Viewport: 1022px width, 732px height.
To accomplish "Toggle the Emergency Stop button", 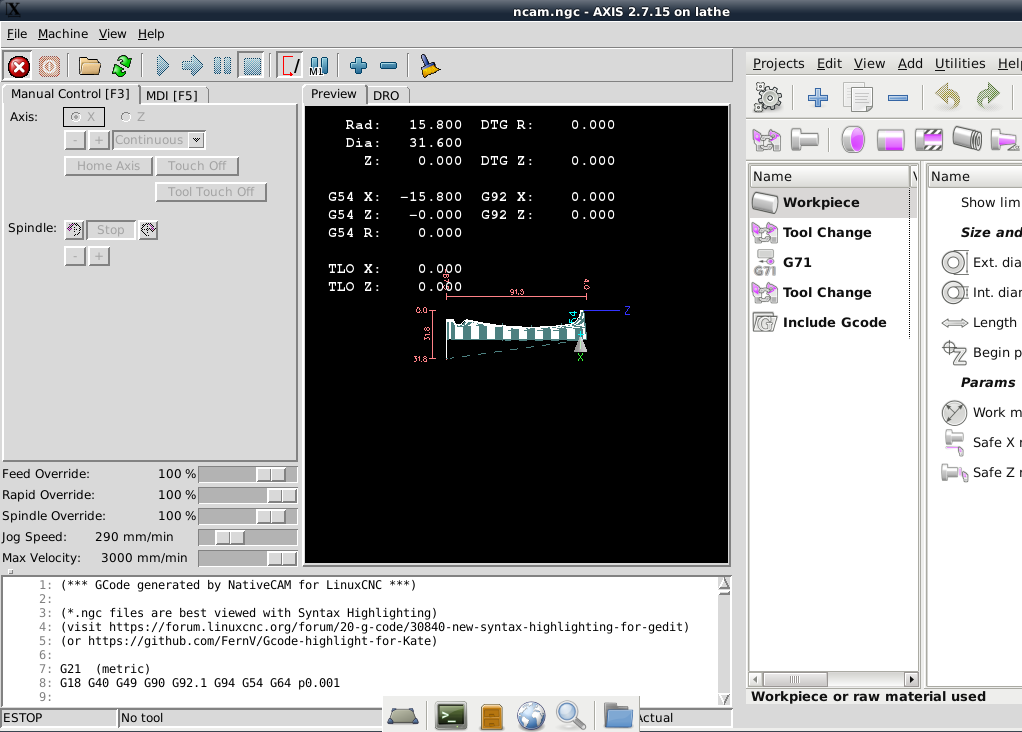I will (x=19, y=67).
